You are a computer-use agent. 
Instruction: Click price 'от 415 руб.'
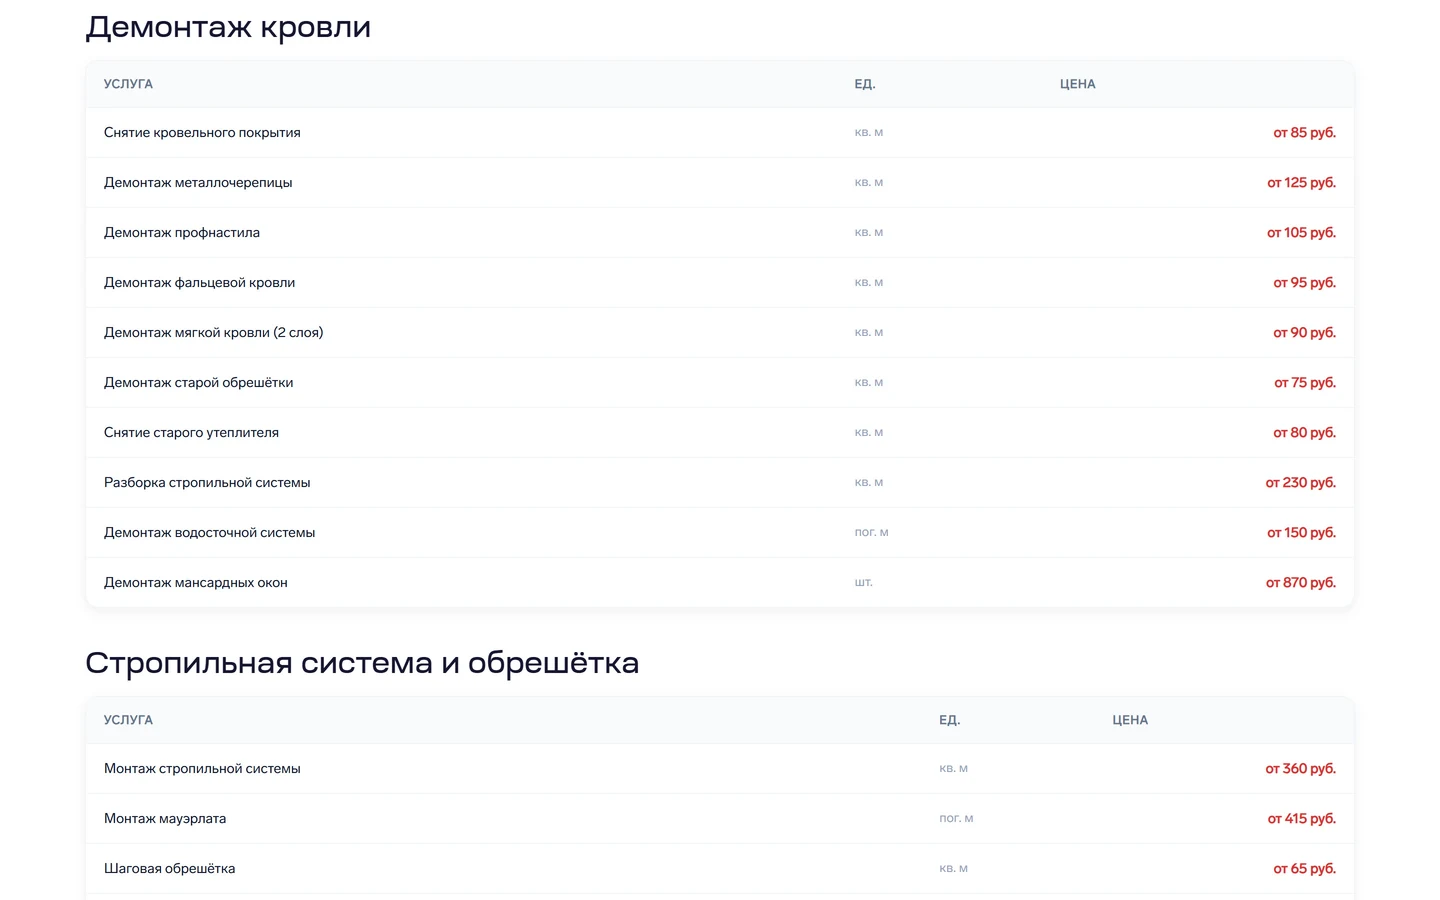pyautogui.click(x=1301, y=818)
